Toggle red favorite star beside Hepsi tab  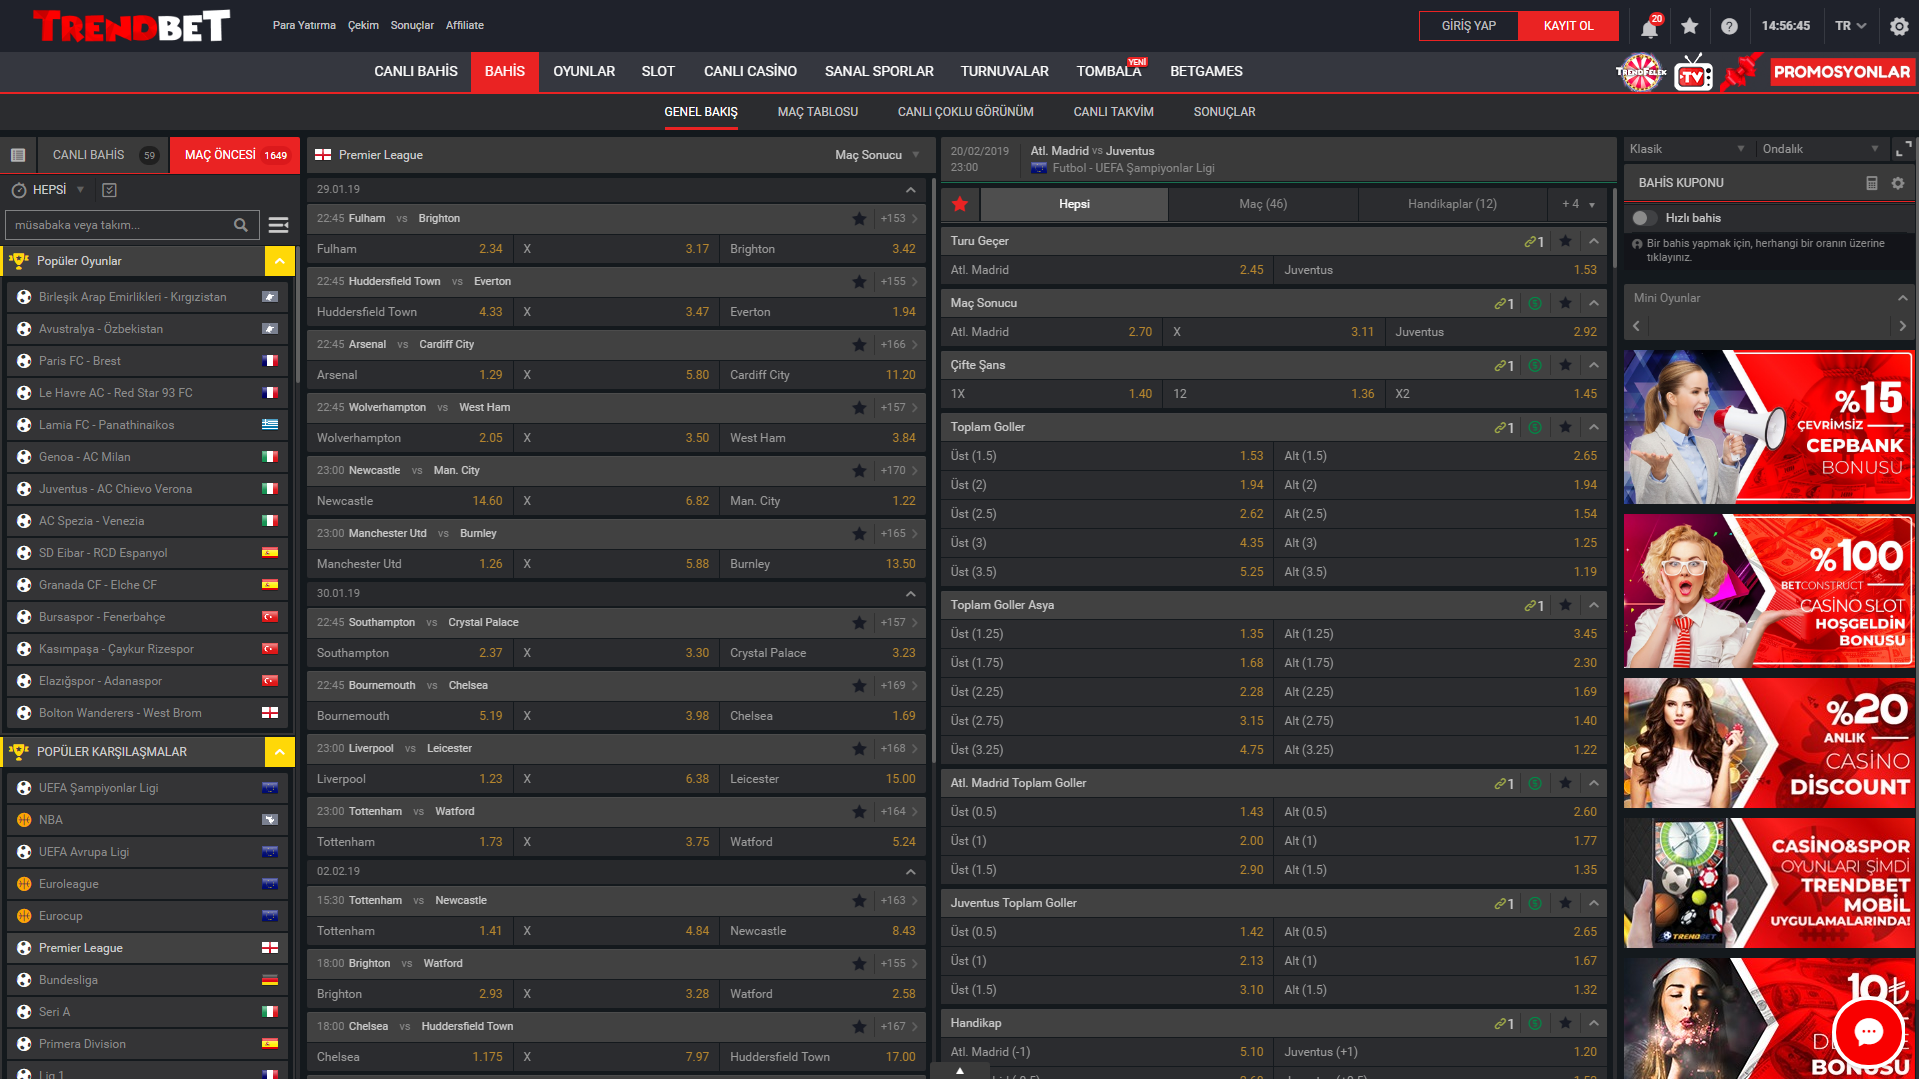click(960, 204)
